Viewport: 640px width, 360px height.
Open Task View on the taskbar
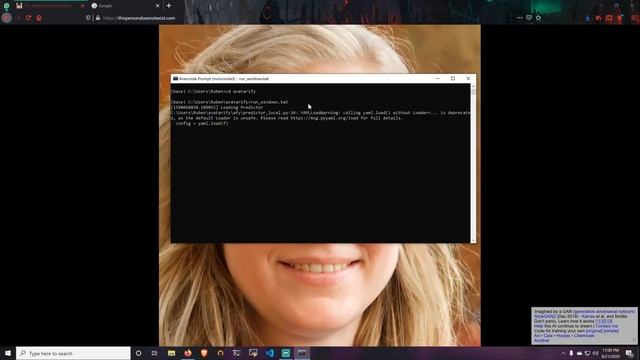pos(154,353)
